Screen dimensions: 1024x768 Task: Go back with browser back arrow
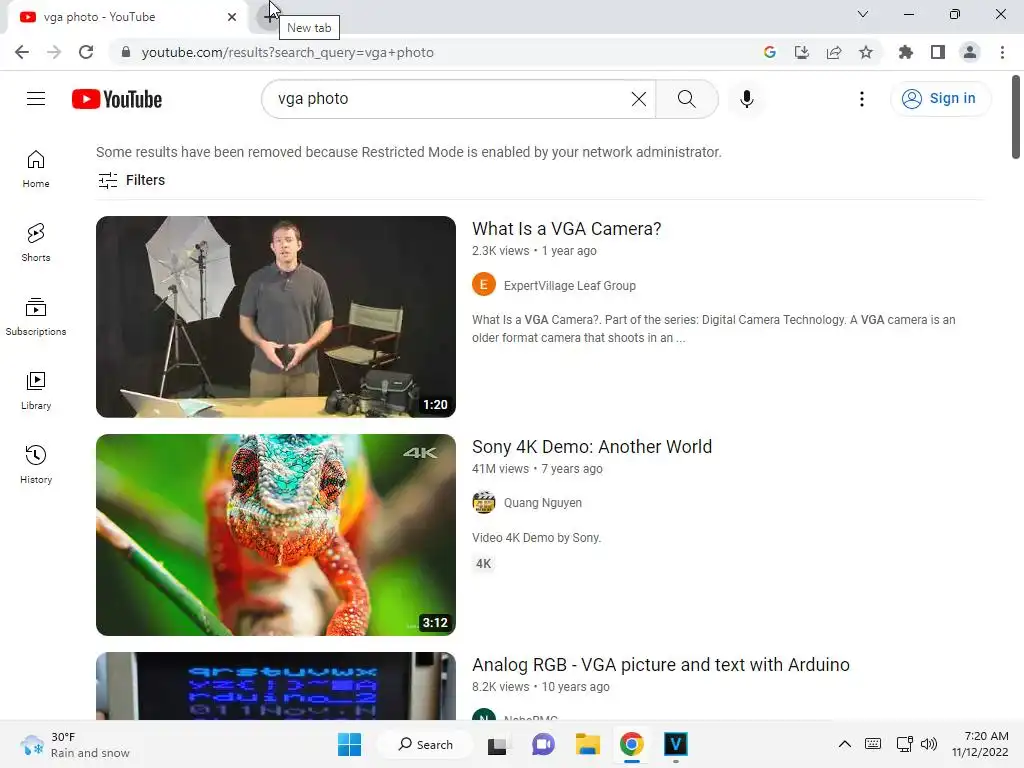22,52
